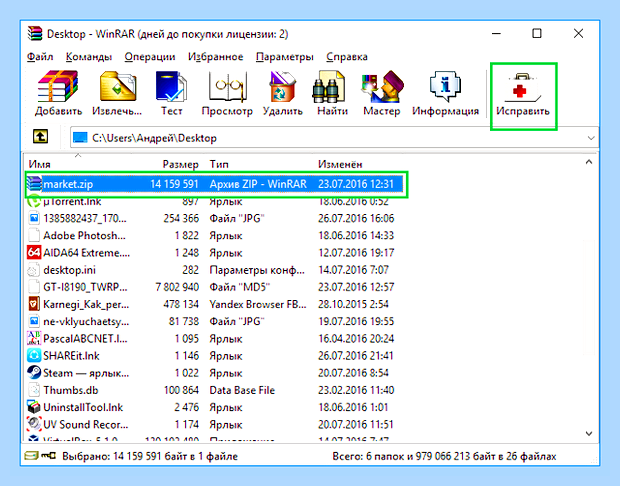The height and width of the screenshot is (486, 620).
Task: Select the Thumbs.db file name
Action: click(71, 390)
